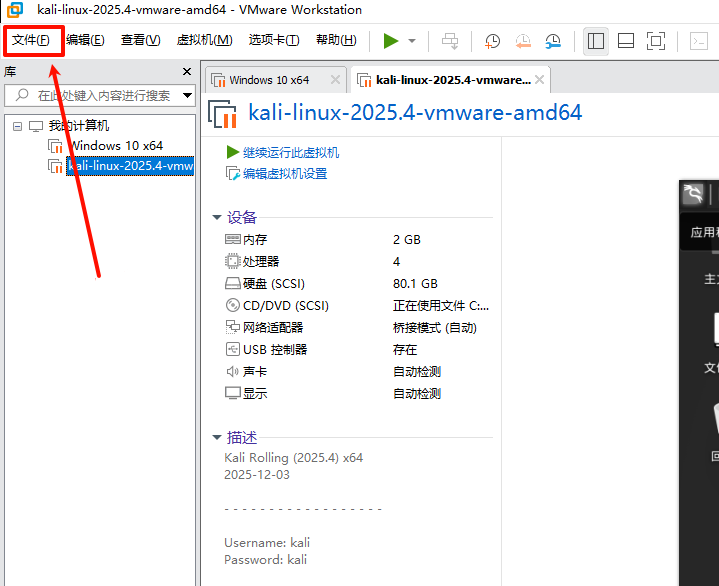Click the hard disk icon beside 硬盘
Screen dimensions: 719x586
pos(232,283)
